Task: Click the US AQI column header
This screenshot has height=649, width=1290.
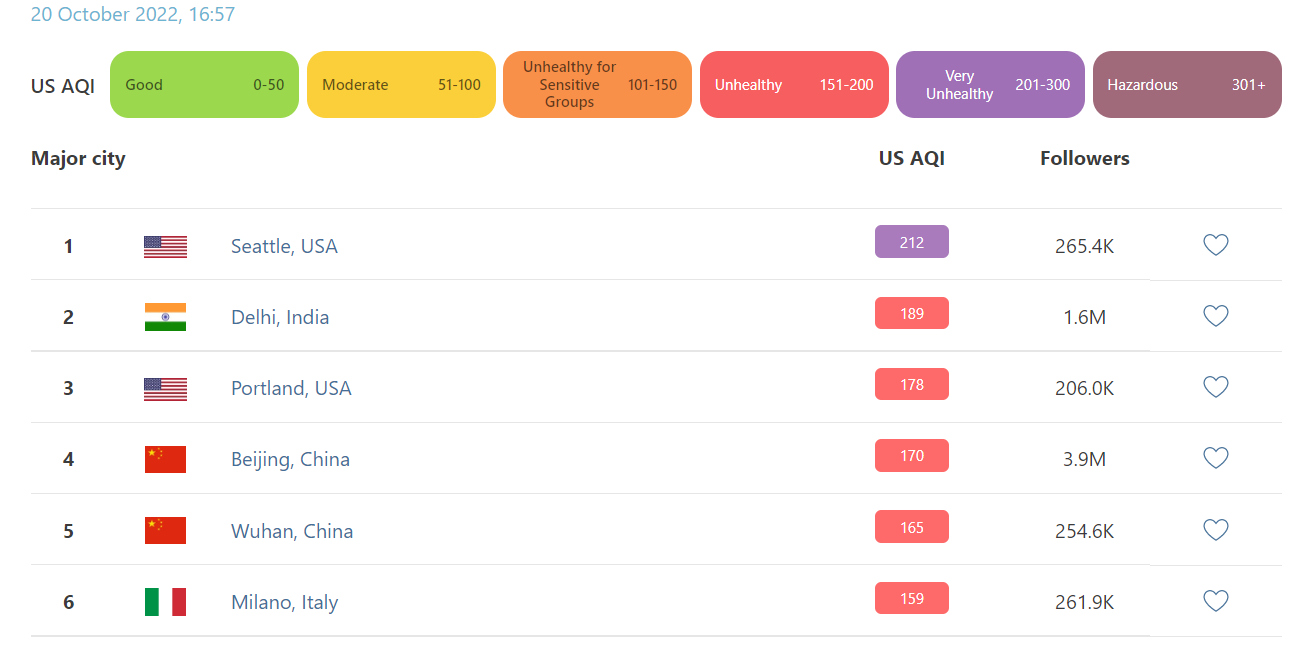Action: click(911, 158)
